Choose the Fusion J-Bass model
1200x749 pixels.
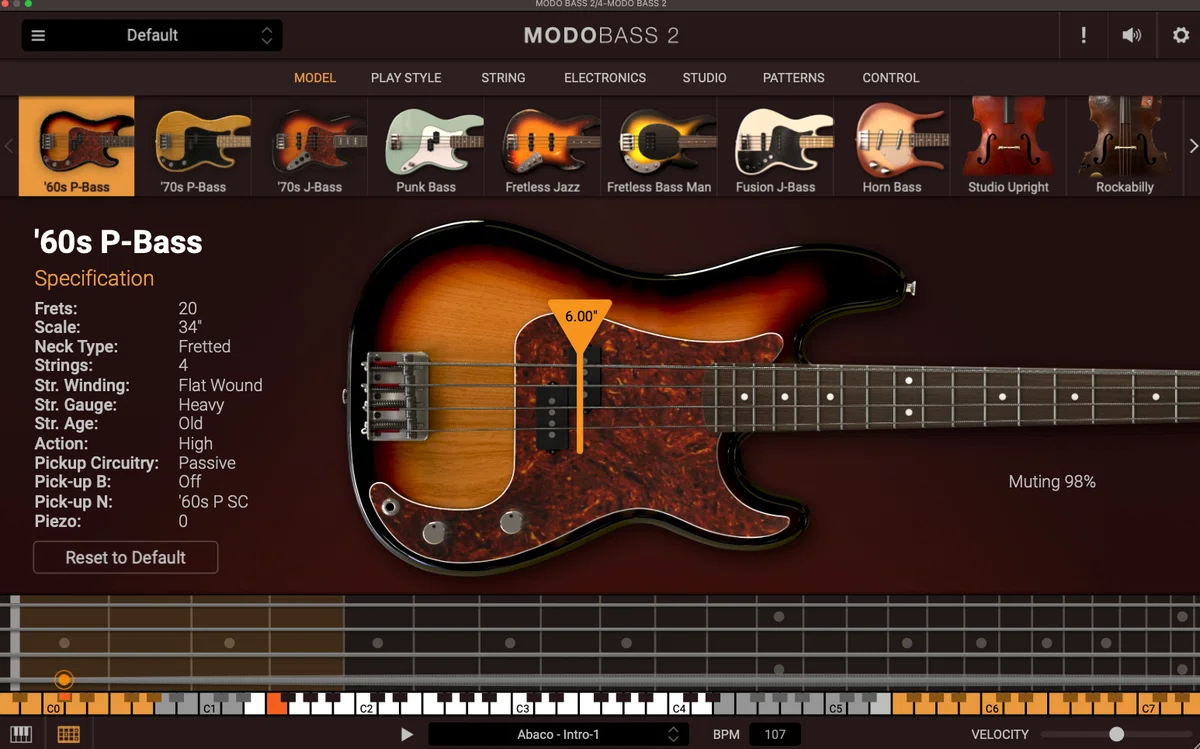coord(775,146)
